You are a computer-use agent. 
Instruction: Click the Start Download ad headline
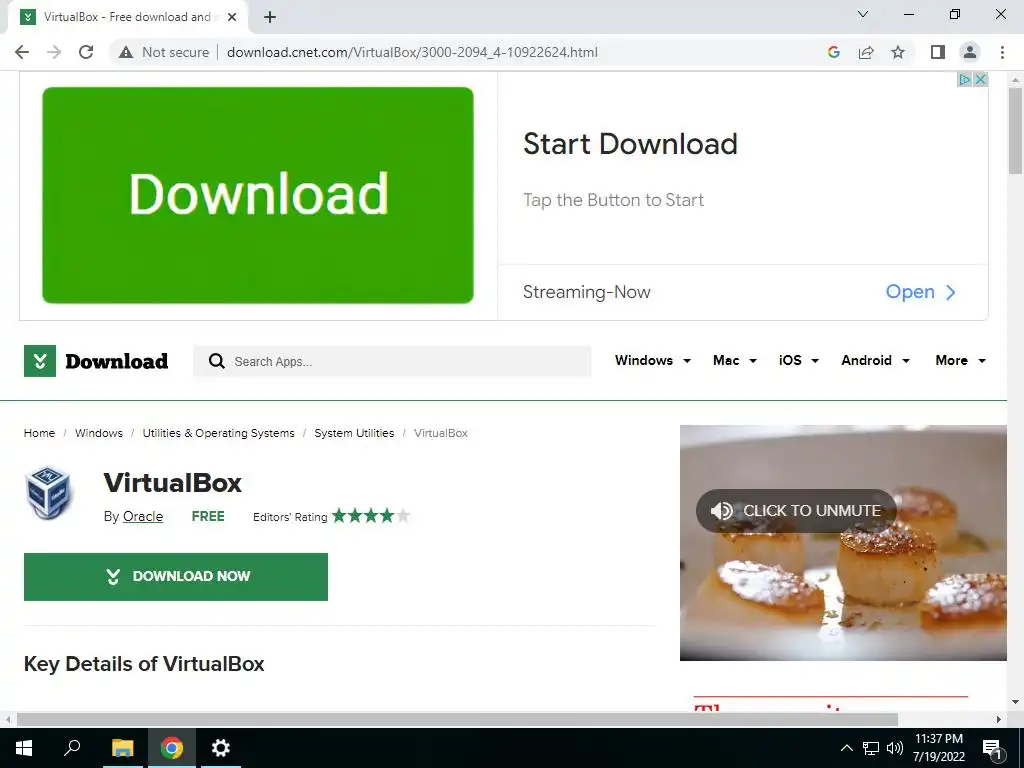pyautogui.click(x=630, y=144)
